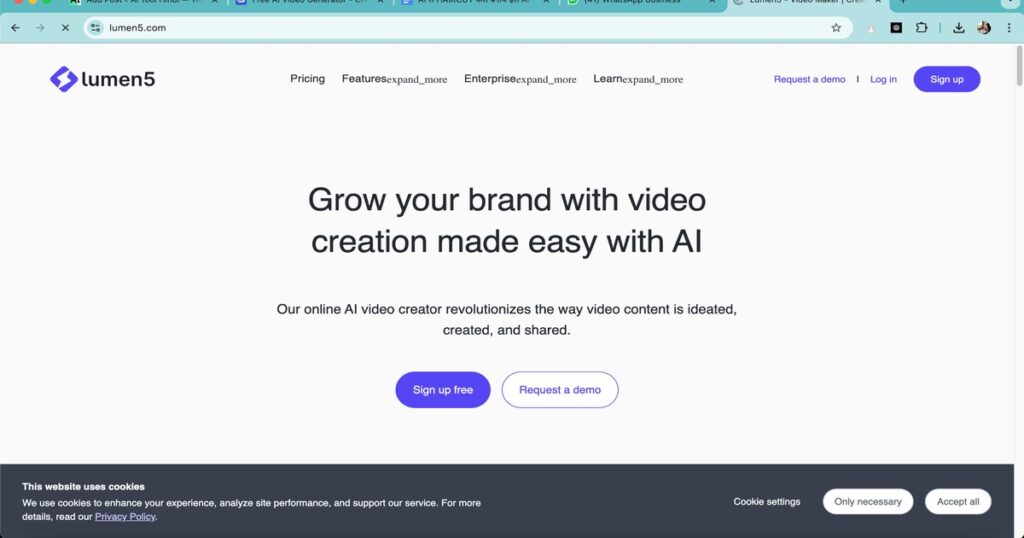Open the browser extensions puzzle icon
This screenshot has height=538, width=1024.
click(921, 27)
